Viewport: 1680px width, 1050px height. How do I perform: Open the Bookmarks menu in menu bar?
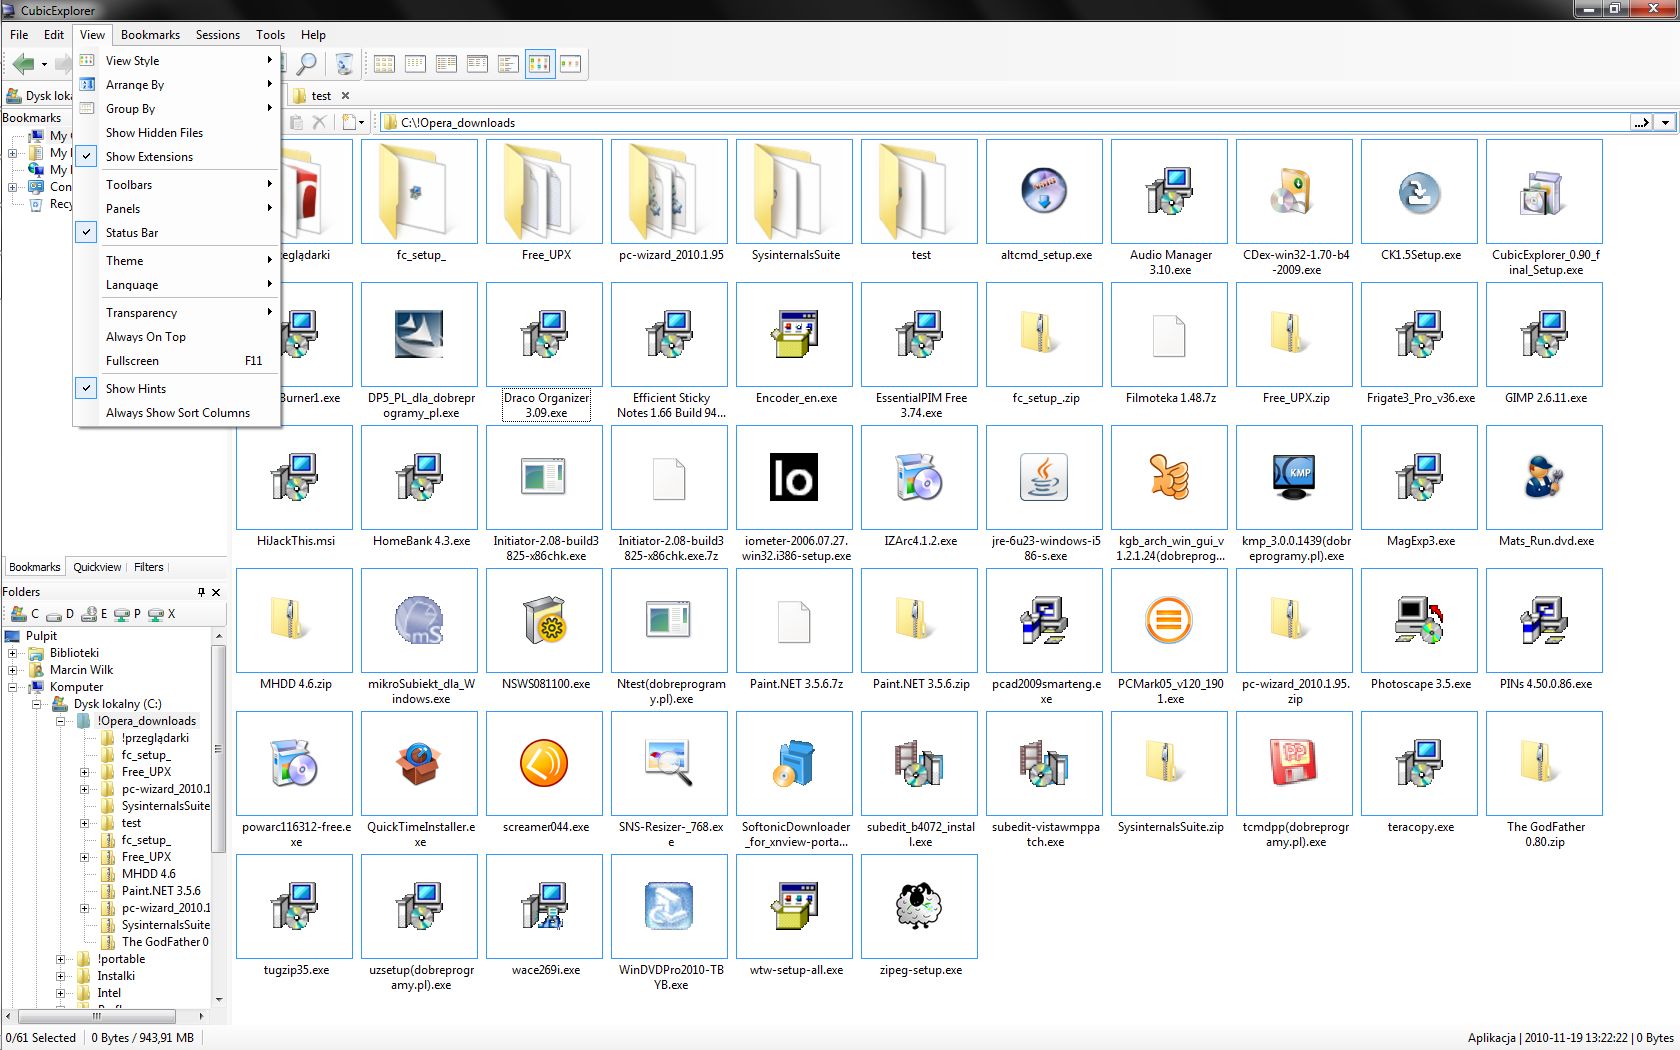tap(150, 34)
